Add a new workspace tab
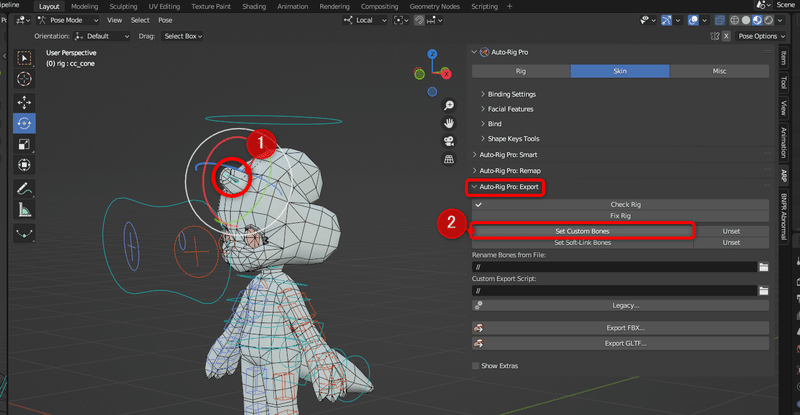Viewport: 800px width, 415px height. [509, 6]
